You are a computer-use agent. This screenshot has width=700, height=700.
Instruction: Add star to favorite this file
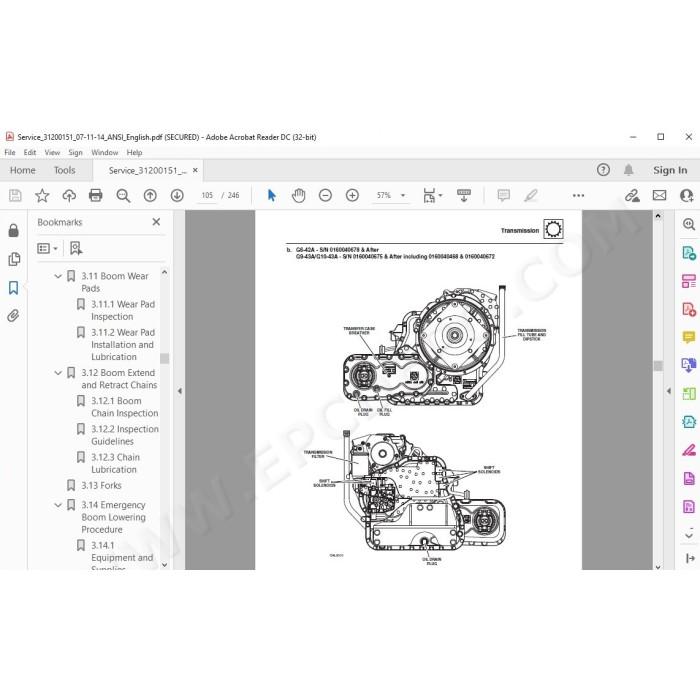tap(42, 195)
